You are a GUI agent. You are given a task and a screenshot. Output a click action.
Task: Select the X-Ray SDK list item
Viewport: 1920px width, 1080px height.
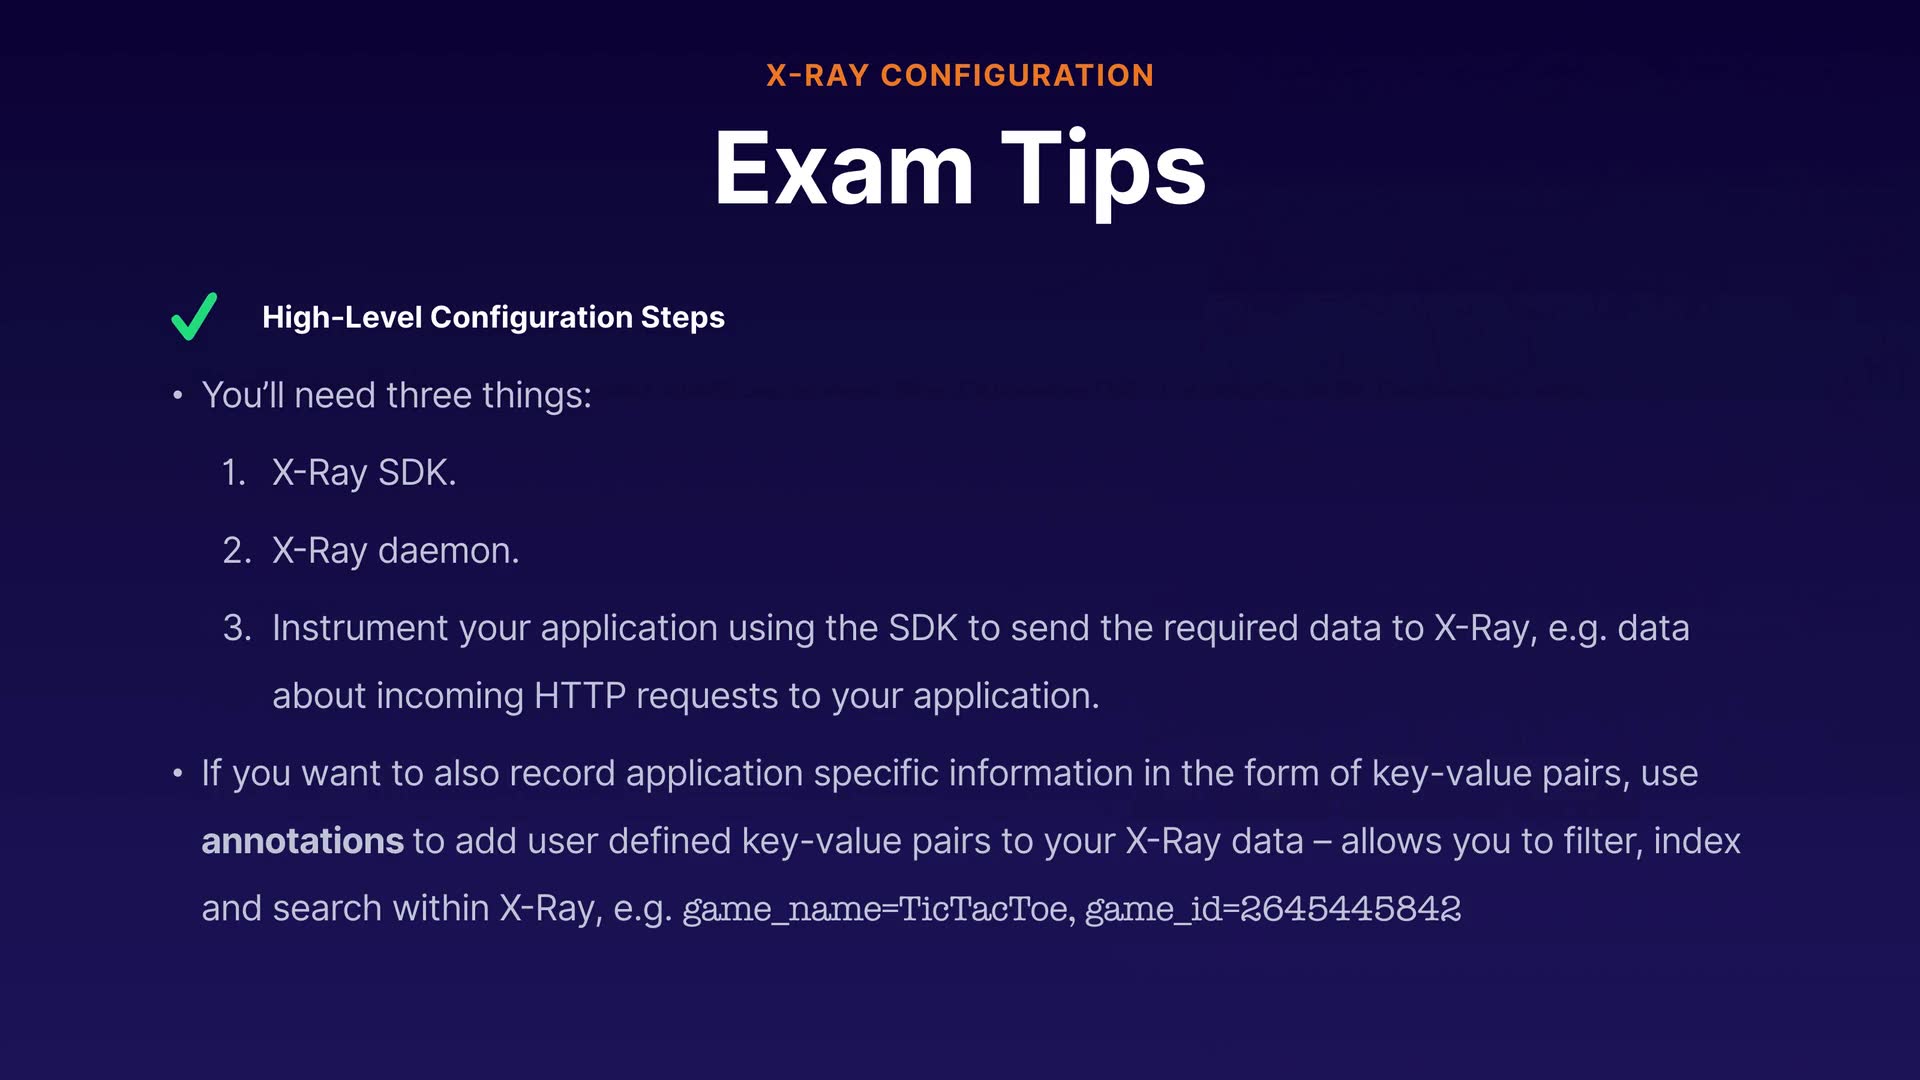pos(364,472)
